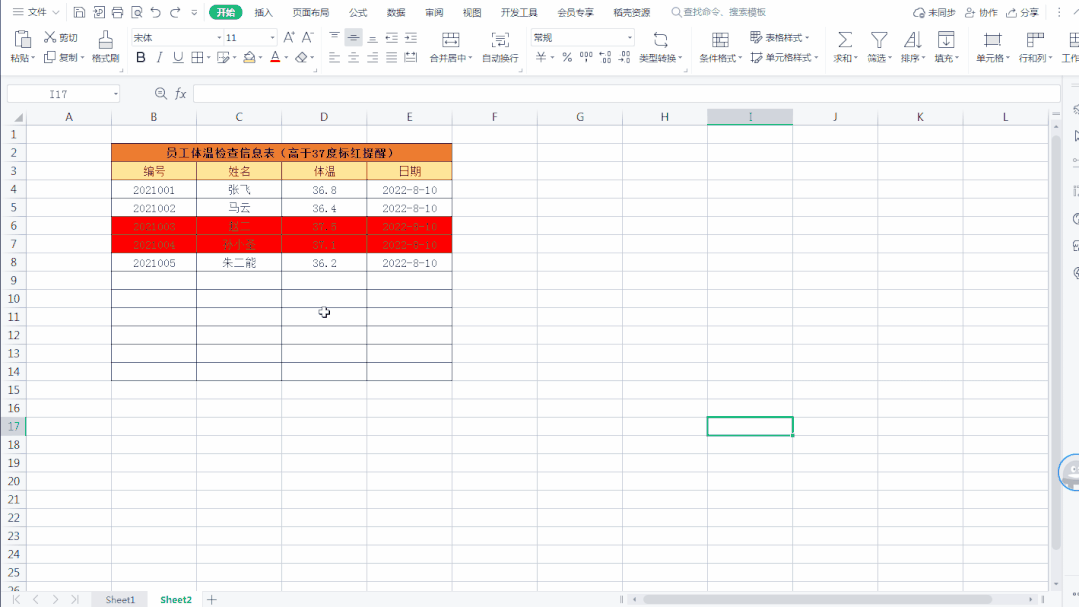This screenshot has height=607, width=1079.
Task: Open the File (文件) menu
Action: 36,12
